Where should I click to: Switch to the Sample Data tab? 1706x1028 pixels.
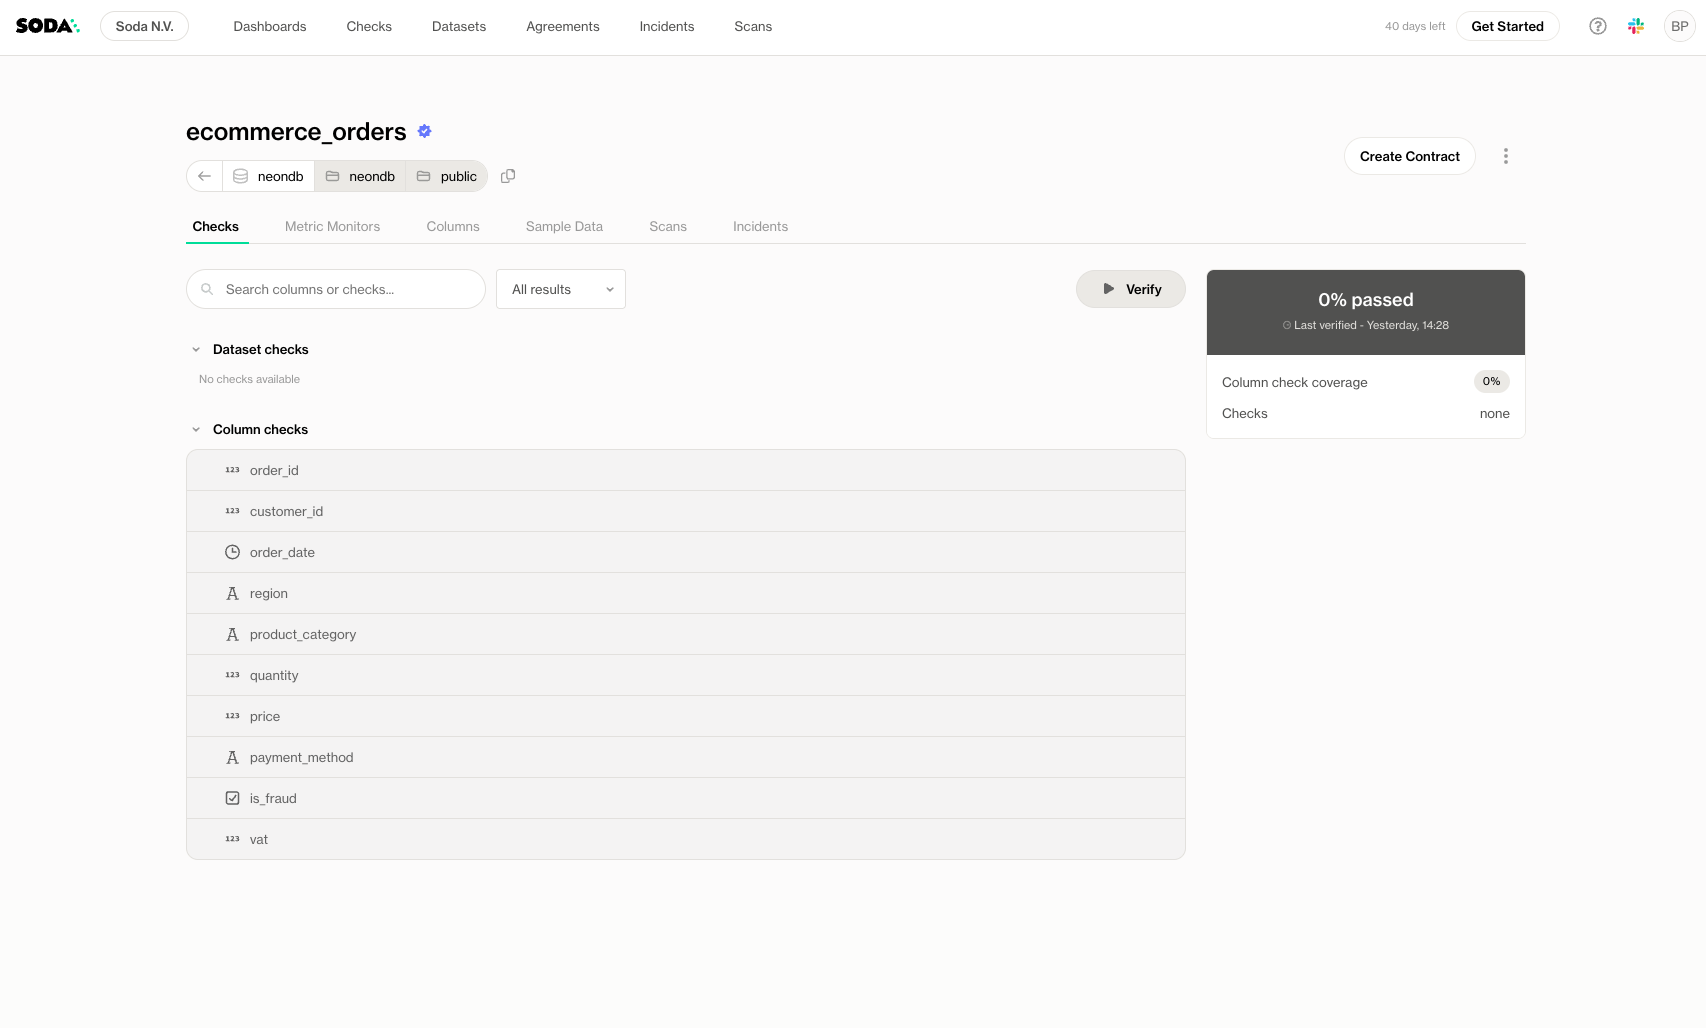coord(564,226)
